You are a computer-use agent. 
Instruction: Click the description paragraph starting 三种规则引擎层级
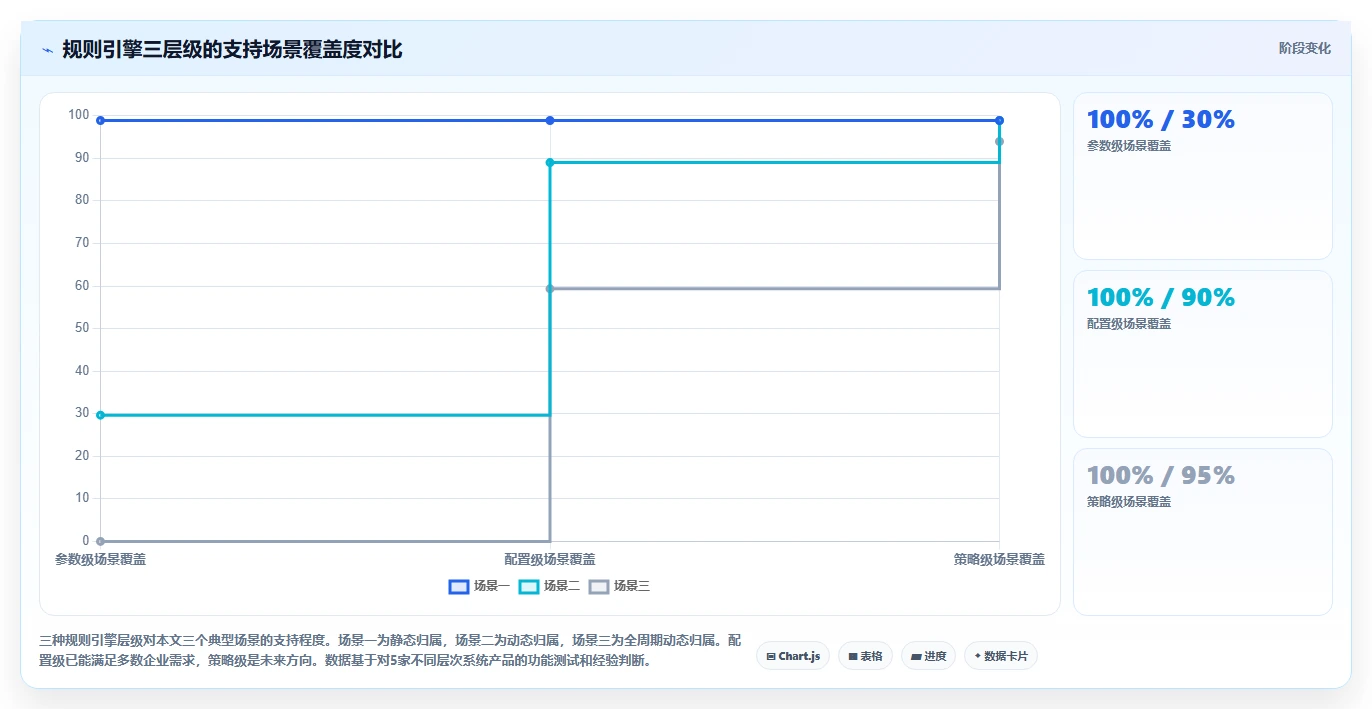click(x=391, y=650)
